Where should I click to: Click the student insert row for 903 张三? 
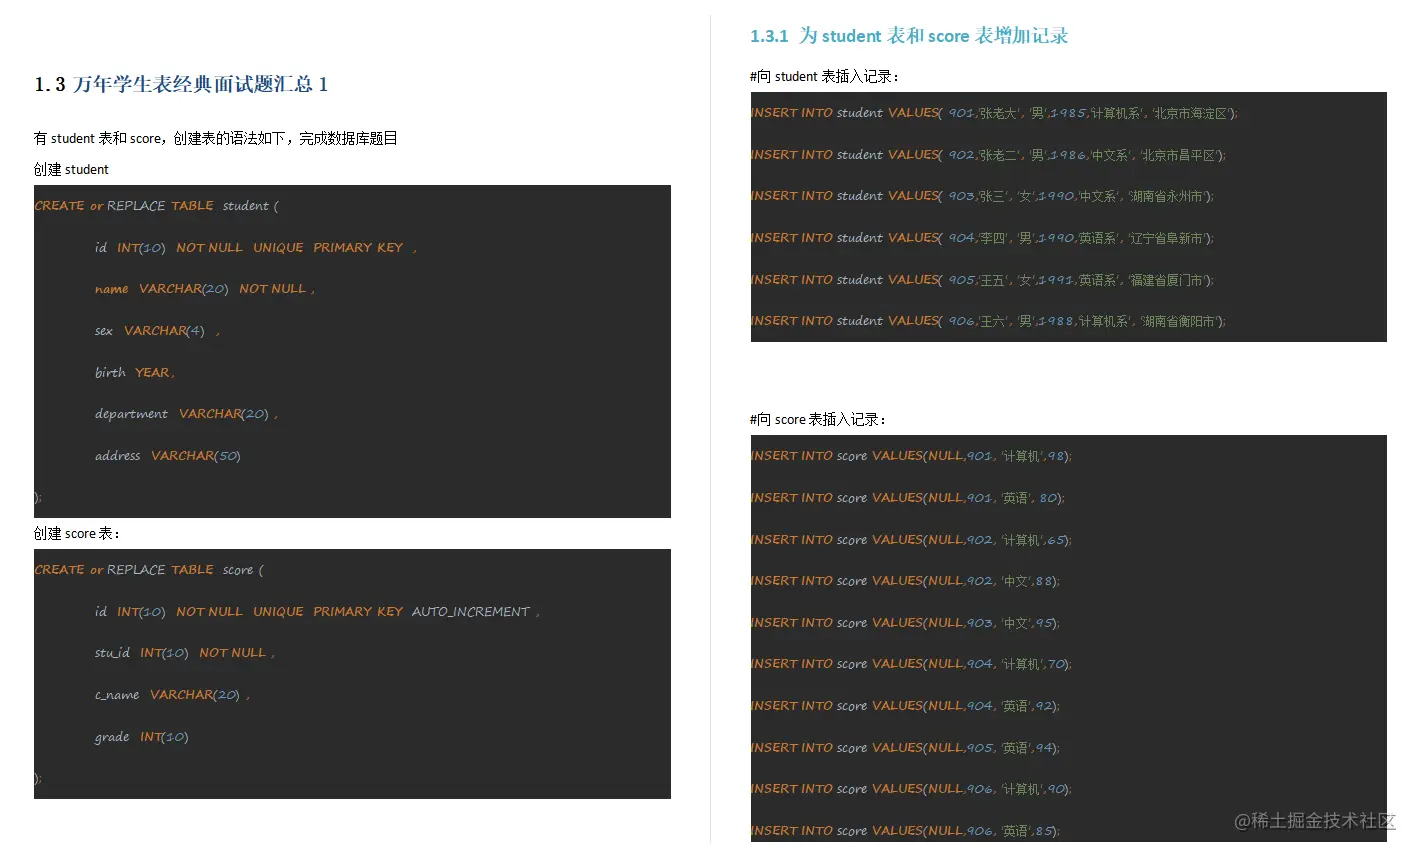(x=983, y=196)
